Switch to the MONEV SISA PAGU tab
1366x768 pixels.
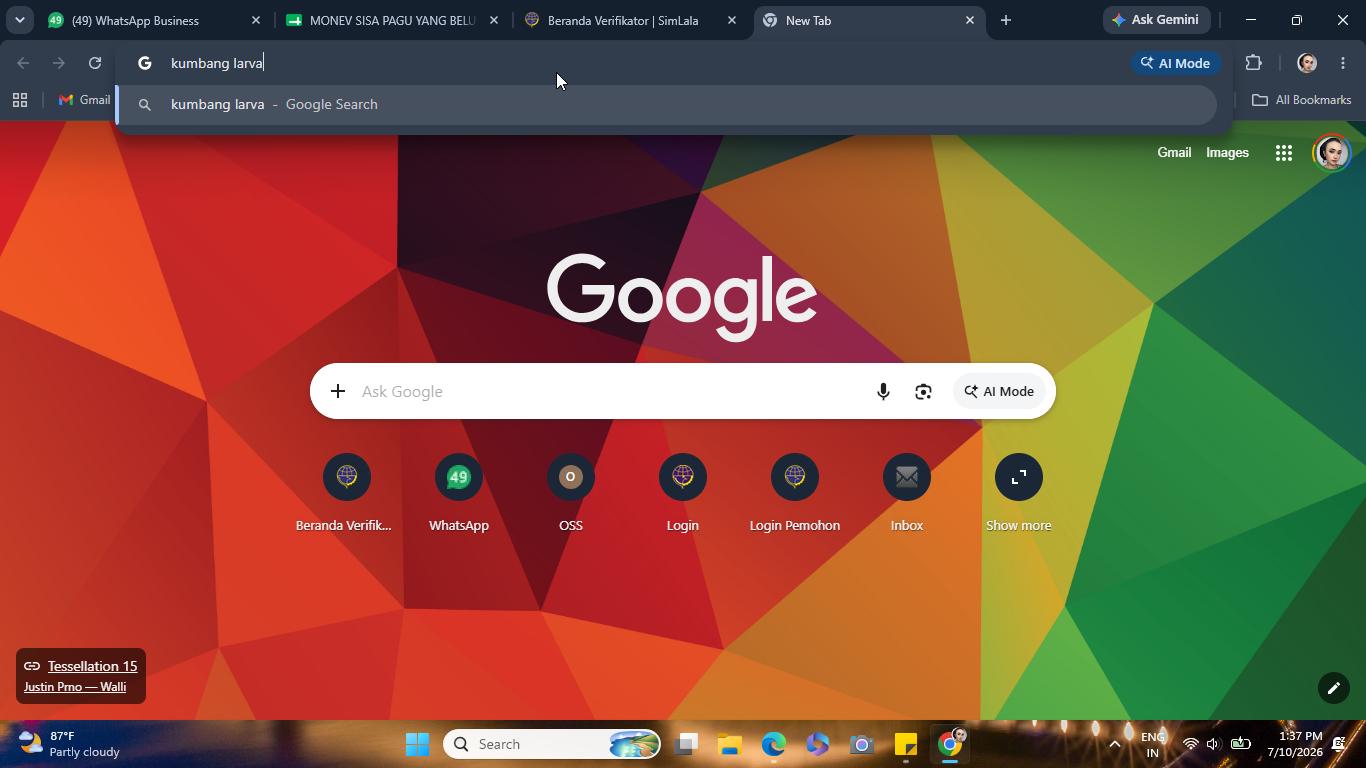coord(391,20)
